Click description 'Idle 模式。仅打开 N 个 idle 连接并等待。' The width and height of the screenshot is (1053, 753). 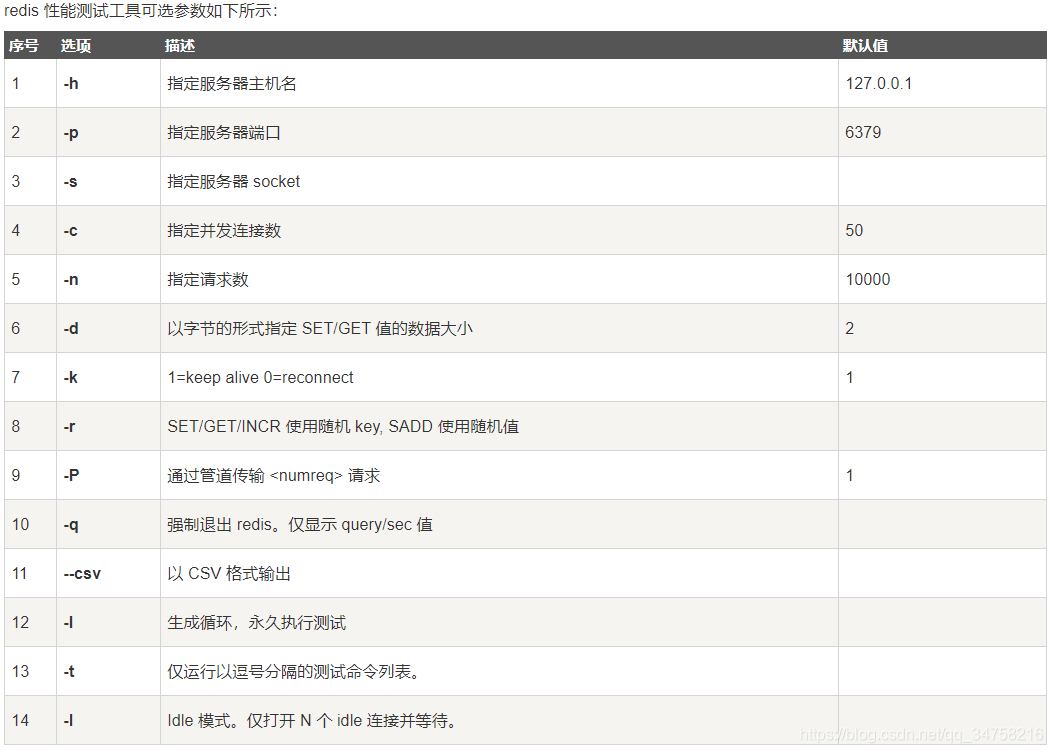tap(314, 720)
